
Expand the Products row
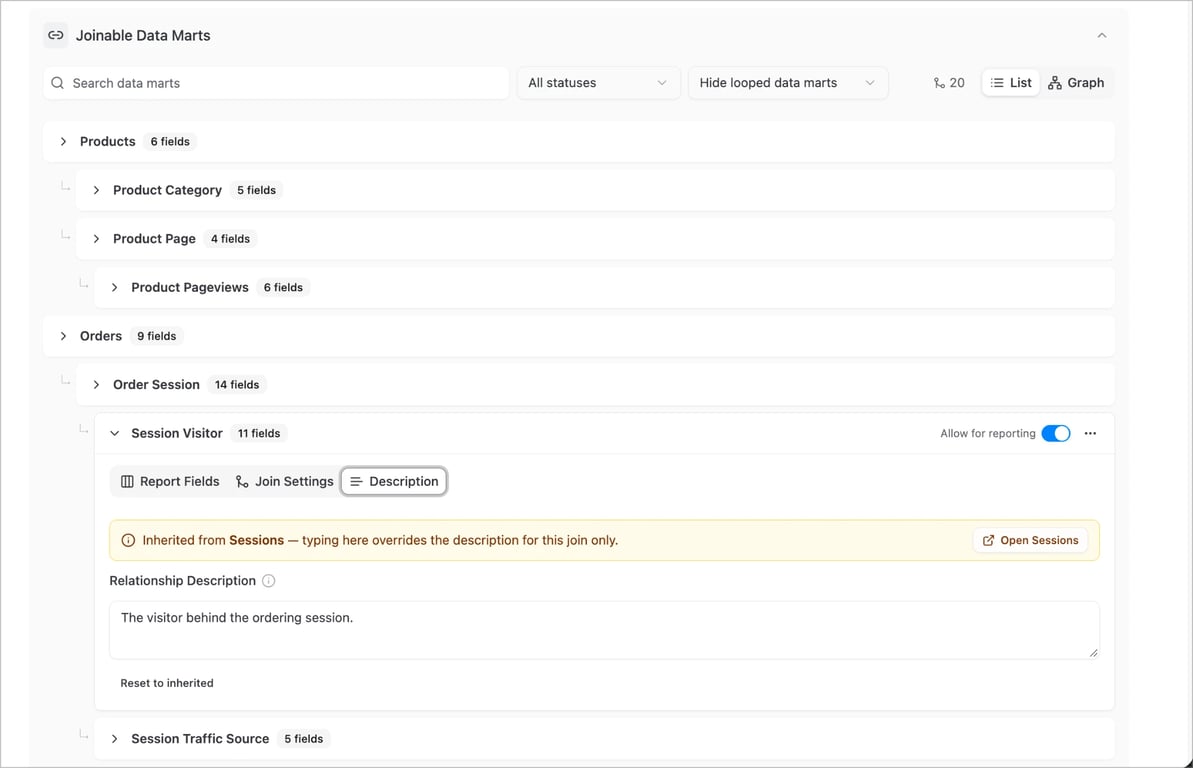coord(63,142)
